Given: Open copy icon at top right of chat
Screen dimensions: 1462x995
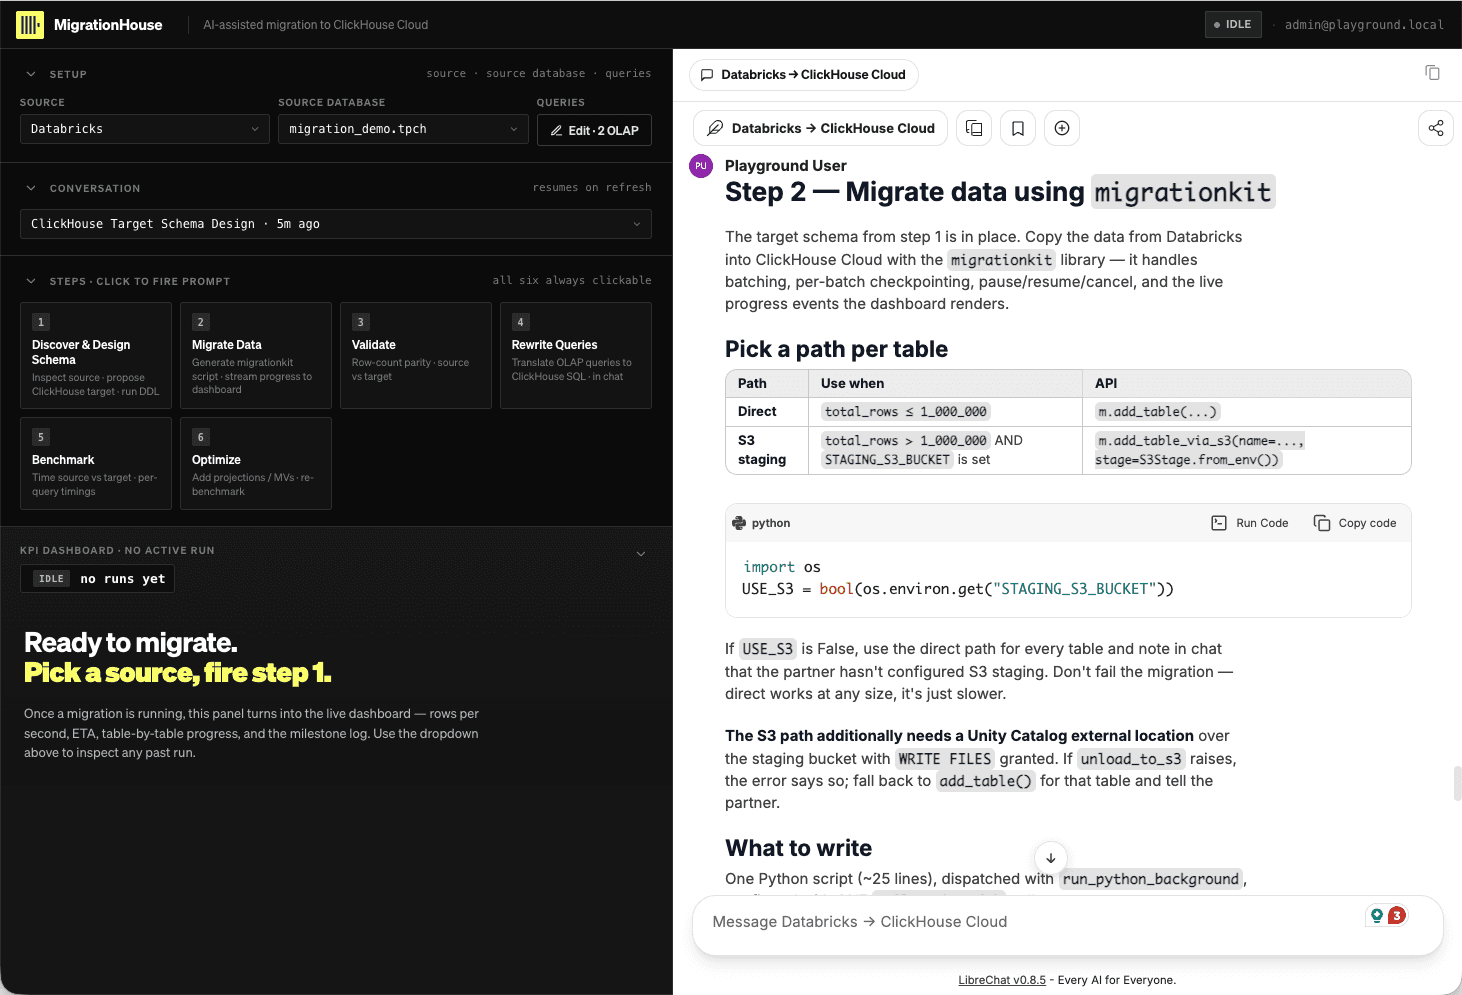Looking at the screenshot, I should pyautogui.click(x=1432, y=72).
